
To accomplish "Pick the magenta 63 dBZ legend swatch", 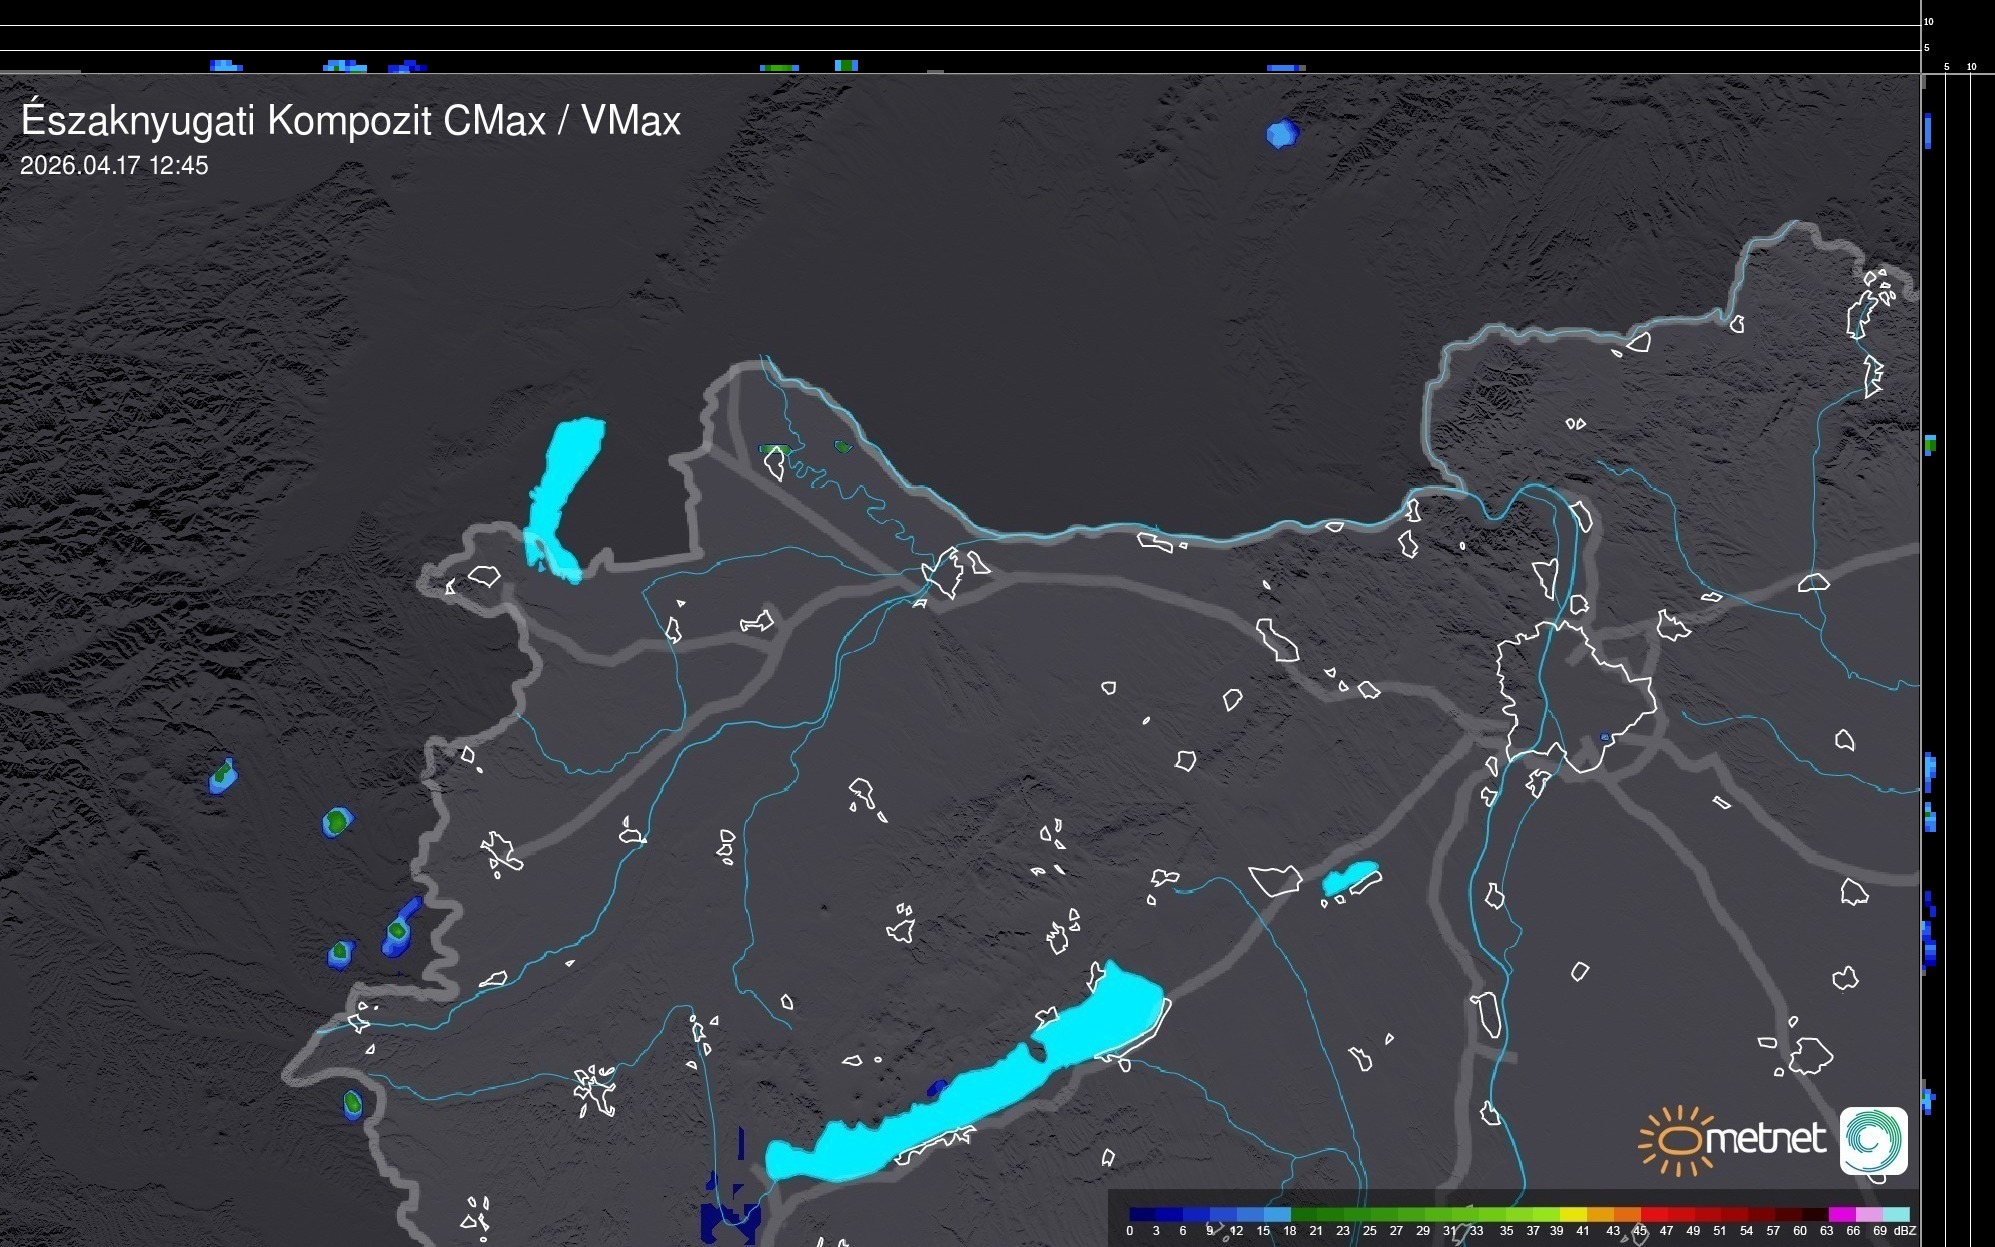I will click(x=1840, y=1215).
